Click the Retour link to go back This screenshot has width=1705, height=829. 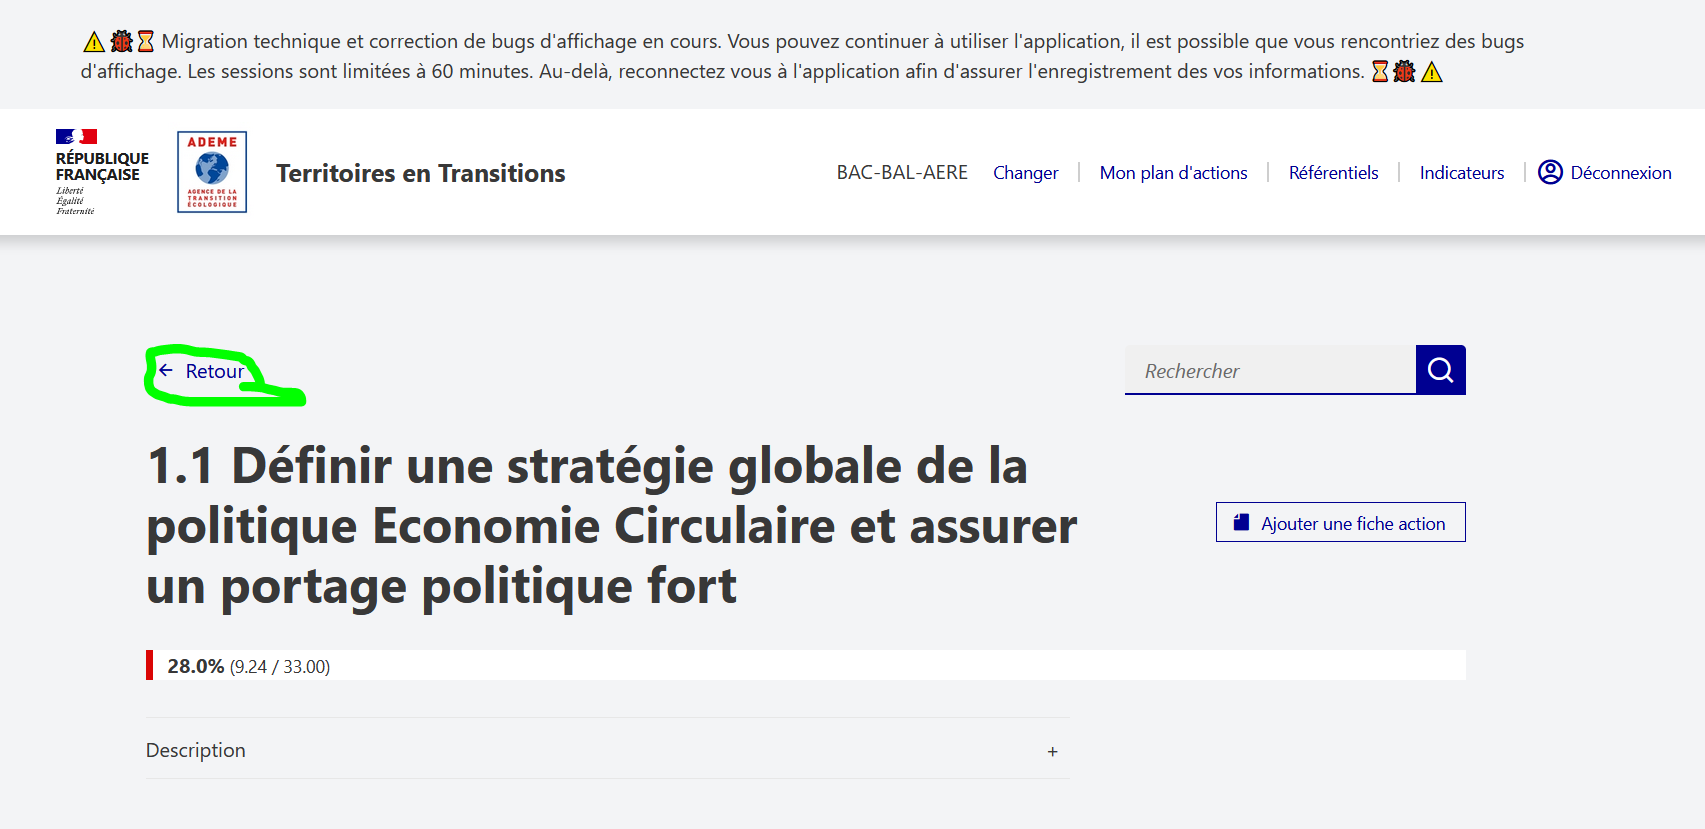tap(213, 370)
